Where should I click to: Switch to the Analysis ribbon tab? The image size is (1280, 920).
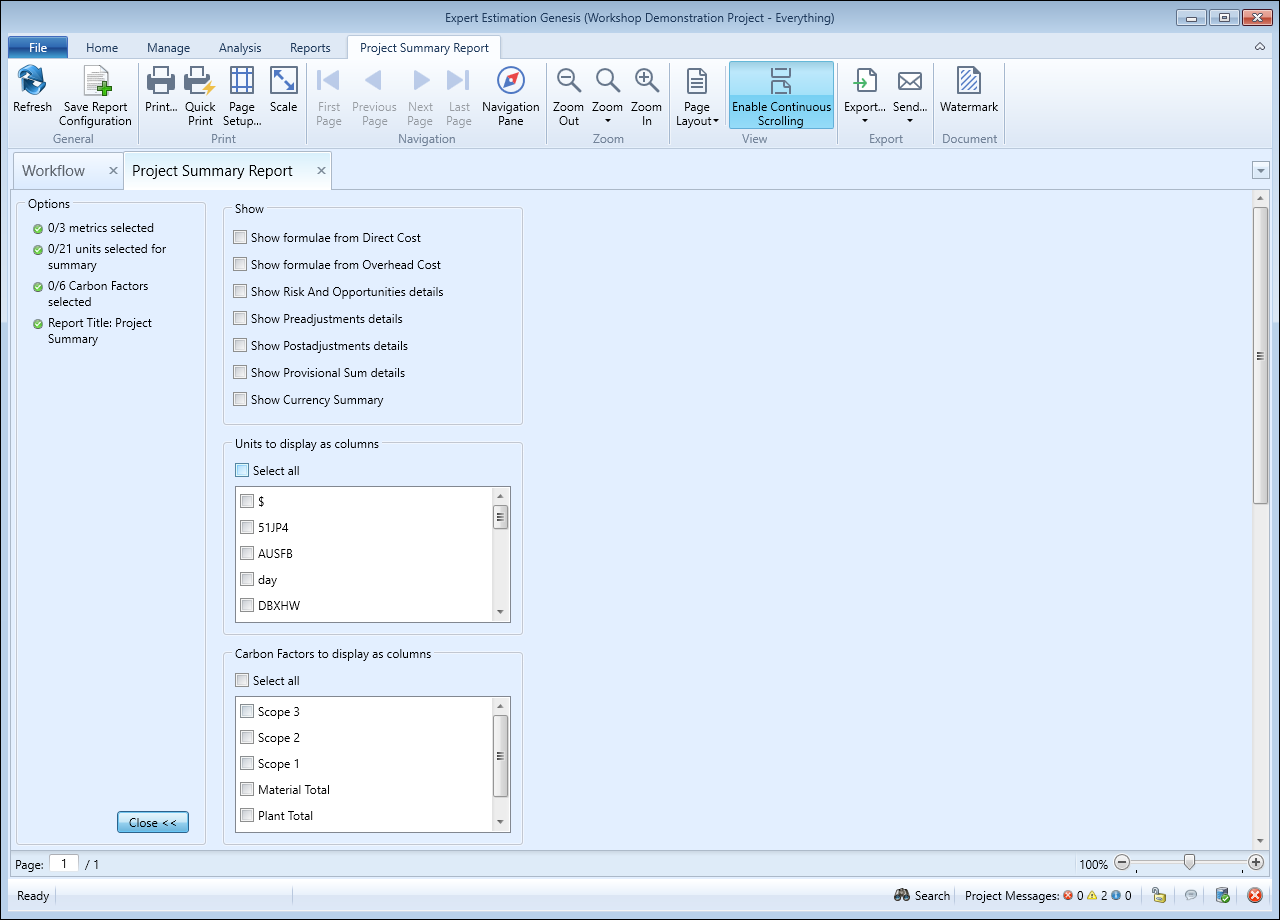pyautogui.click(x=240, y=48)
